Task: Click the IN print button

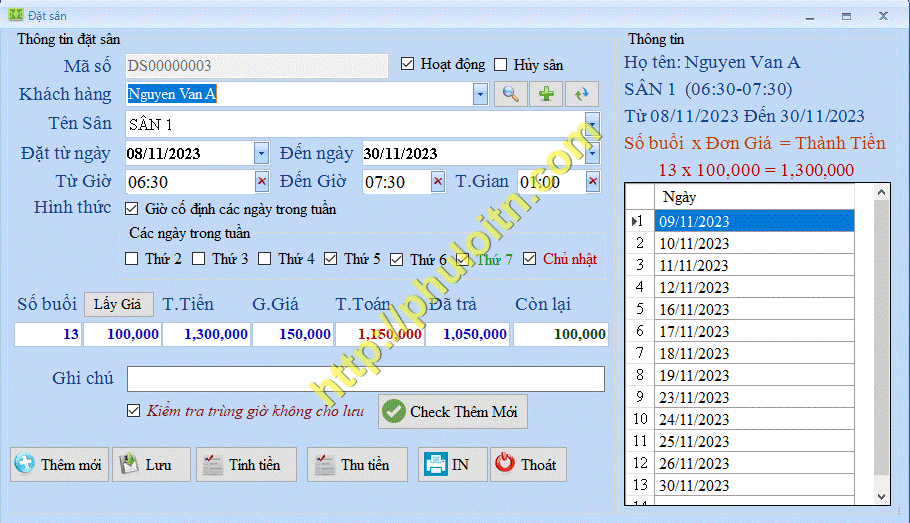Action: pyautogui.click(x=449, y=465)
